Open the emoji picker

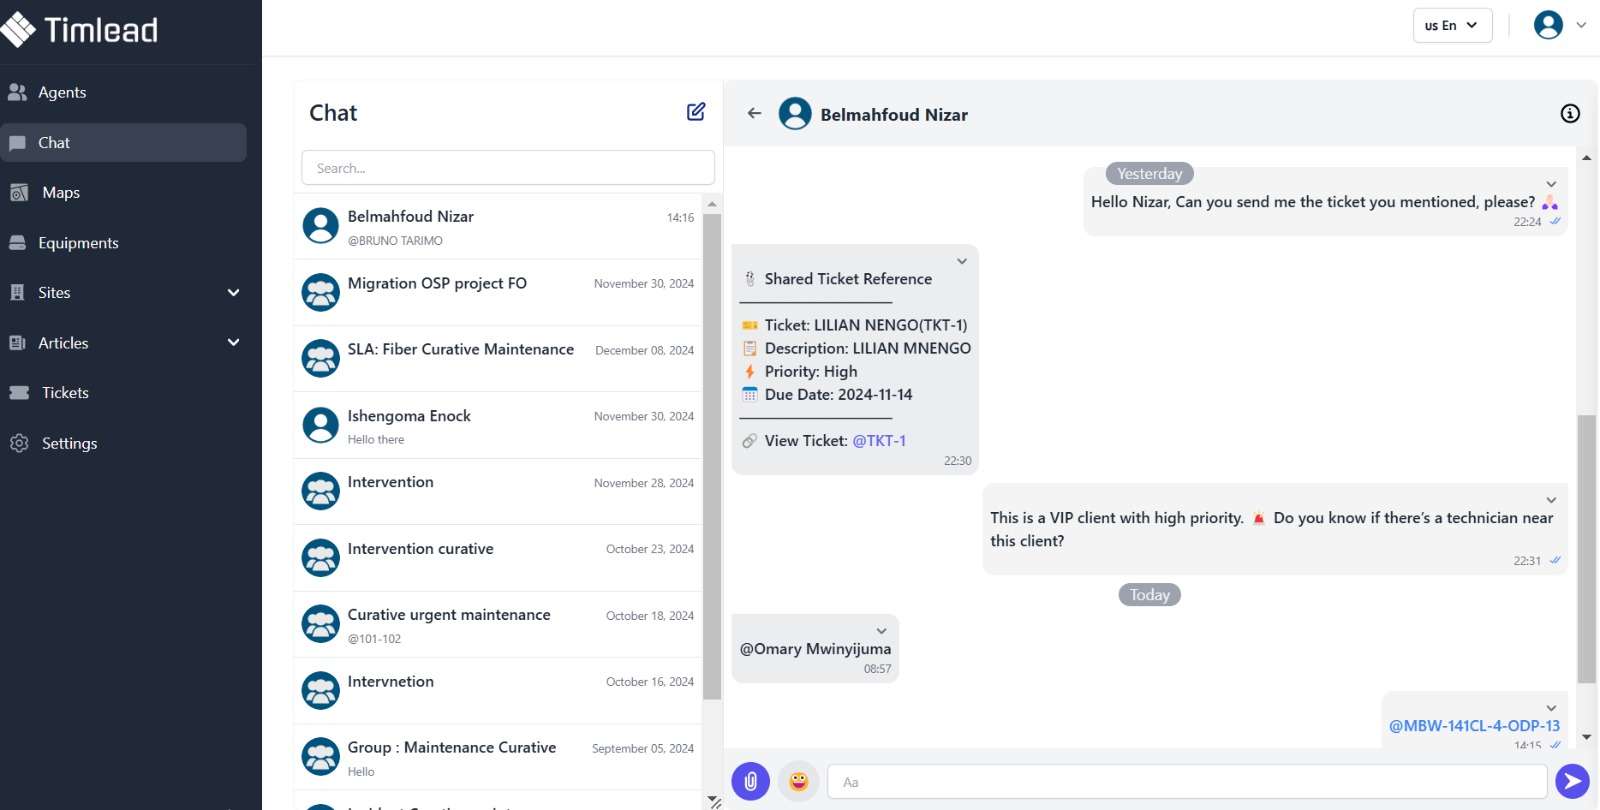tap(799, 781)
